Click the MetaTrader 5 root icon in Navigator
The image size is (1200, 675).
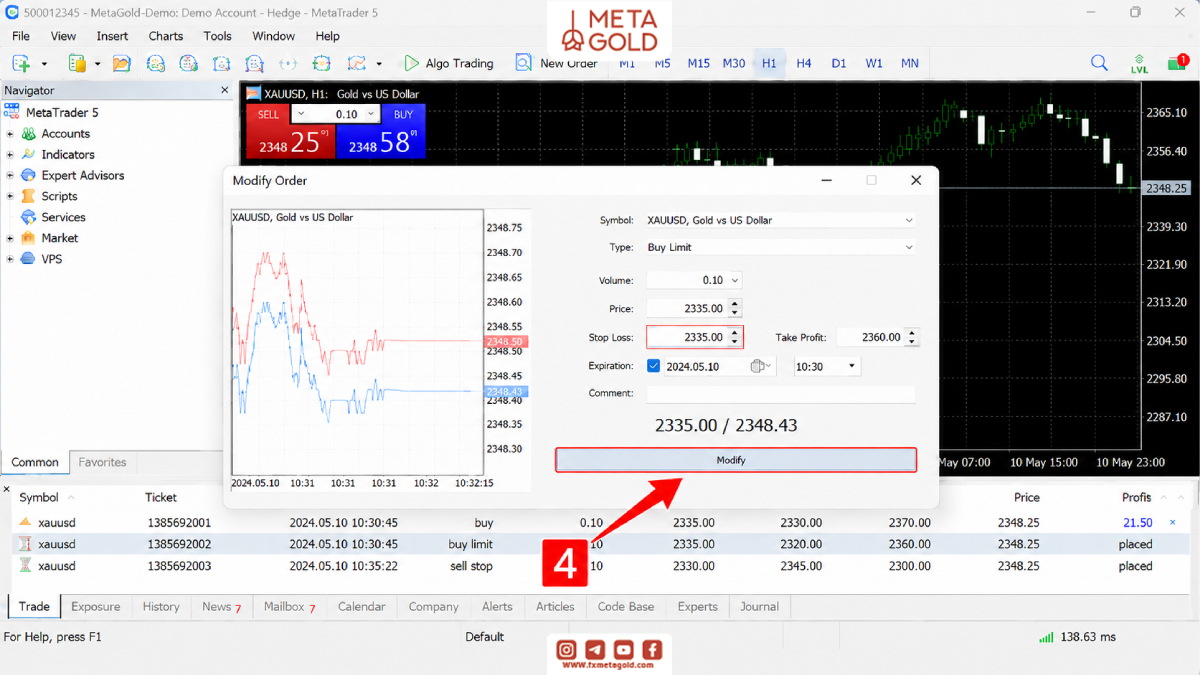tap(12, 112)
